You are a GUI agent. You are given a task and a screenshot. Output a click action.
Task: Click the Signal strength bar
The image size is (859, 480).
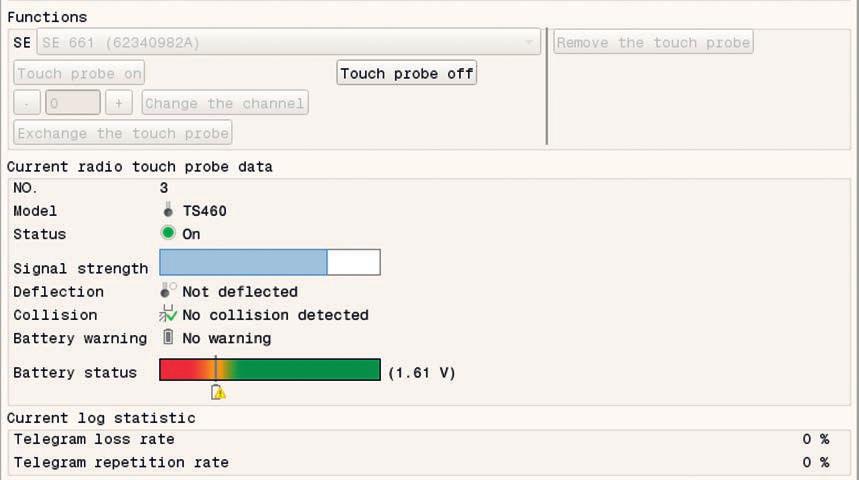pyautogui.click(x=270, y=262)
